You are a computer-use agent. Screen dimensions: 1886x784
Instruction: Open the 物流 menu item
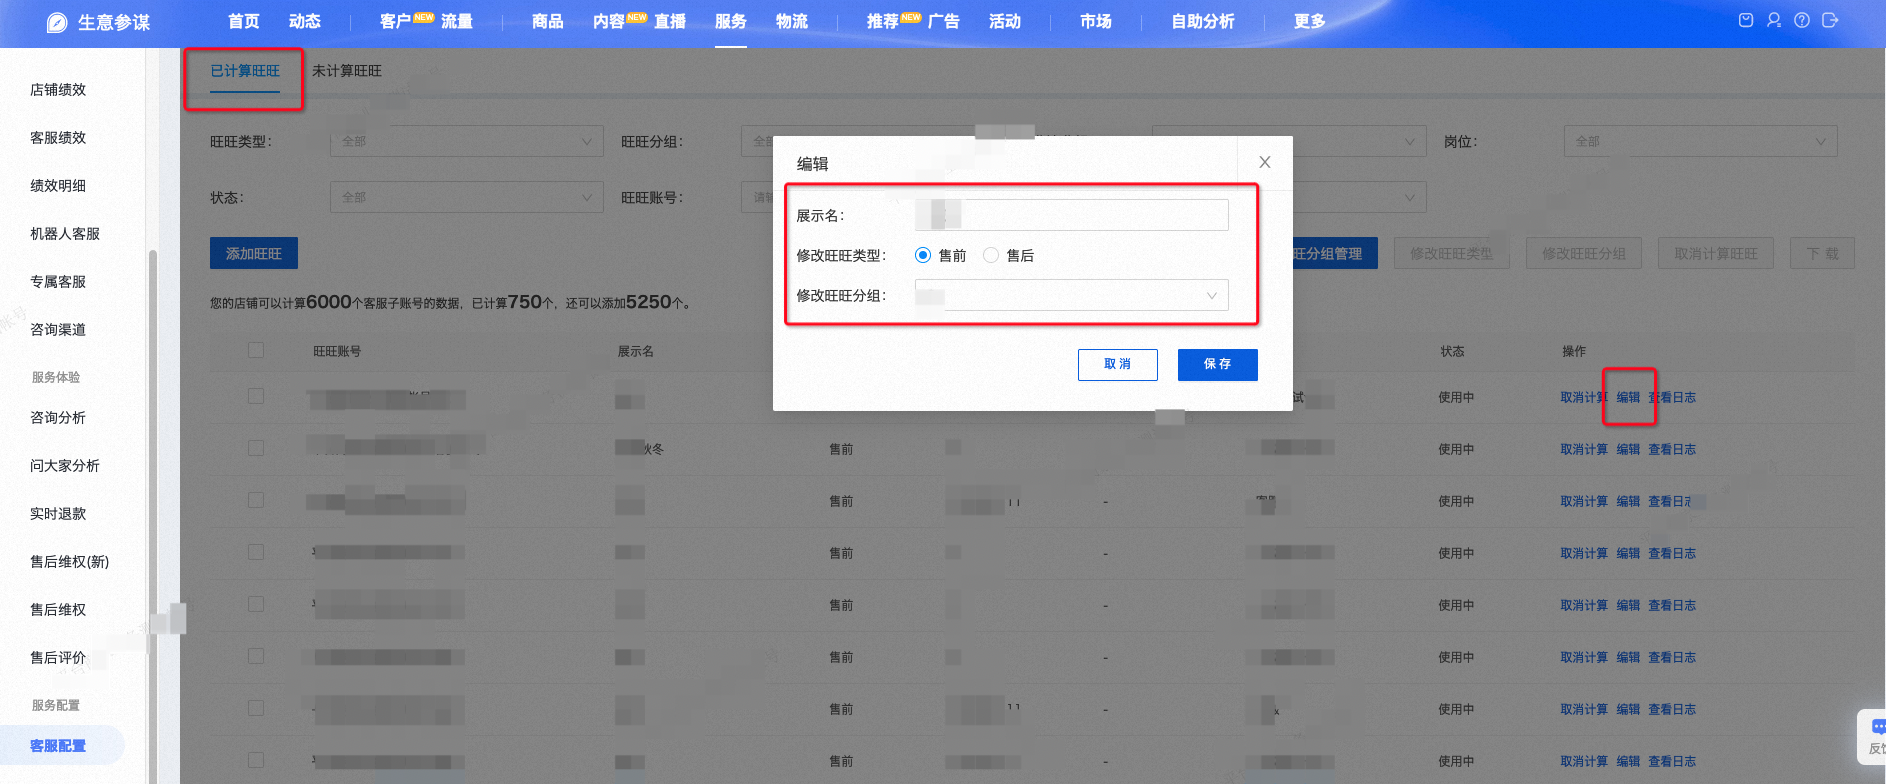click(x=792, y=21)
